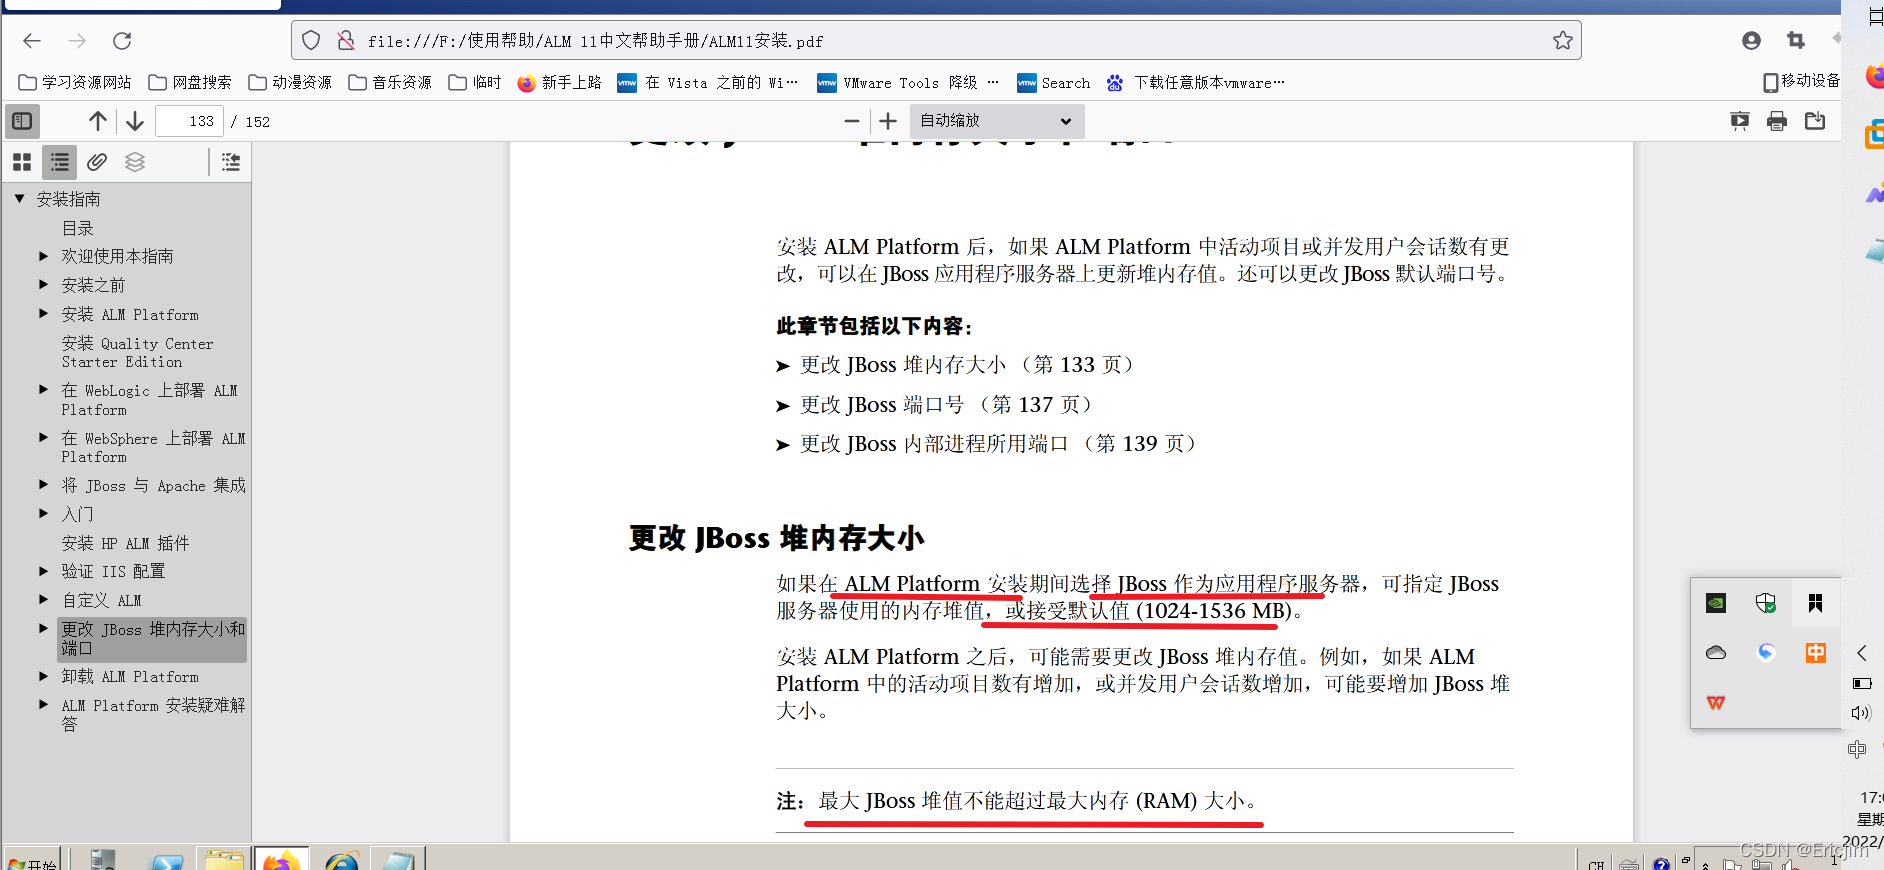Switch to presentation mode

pyautogui.click(x=1740, y=121)
